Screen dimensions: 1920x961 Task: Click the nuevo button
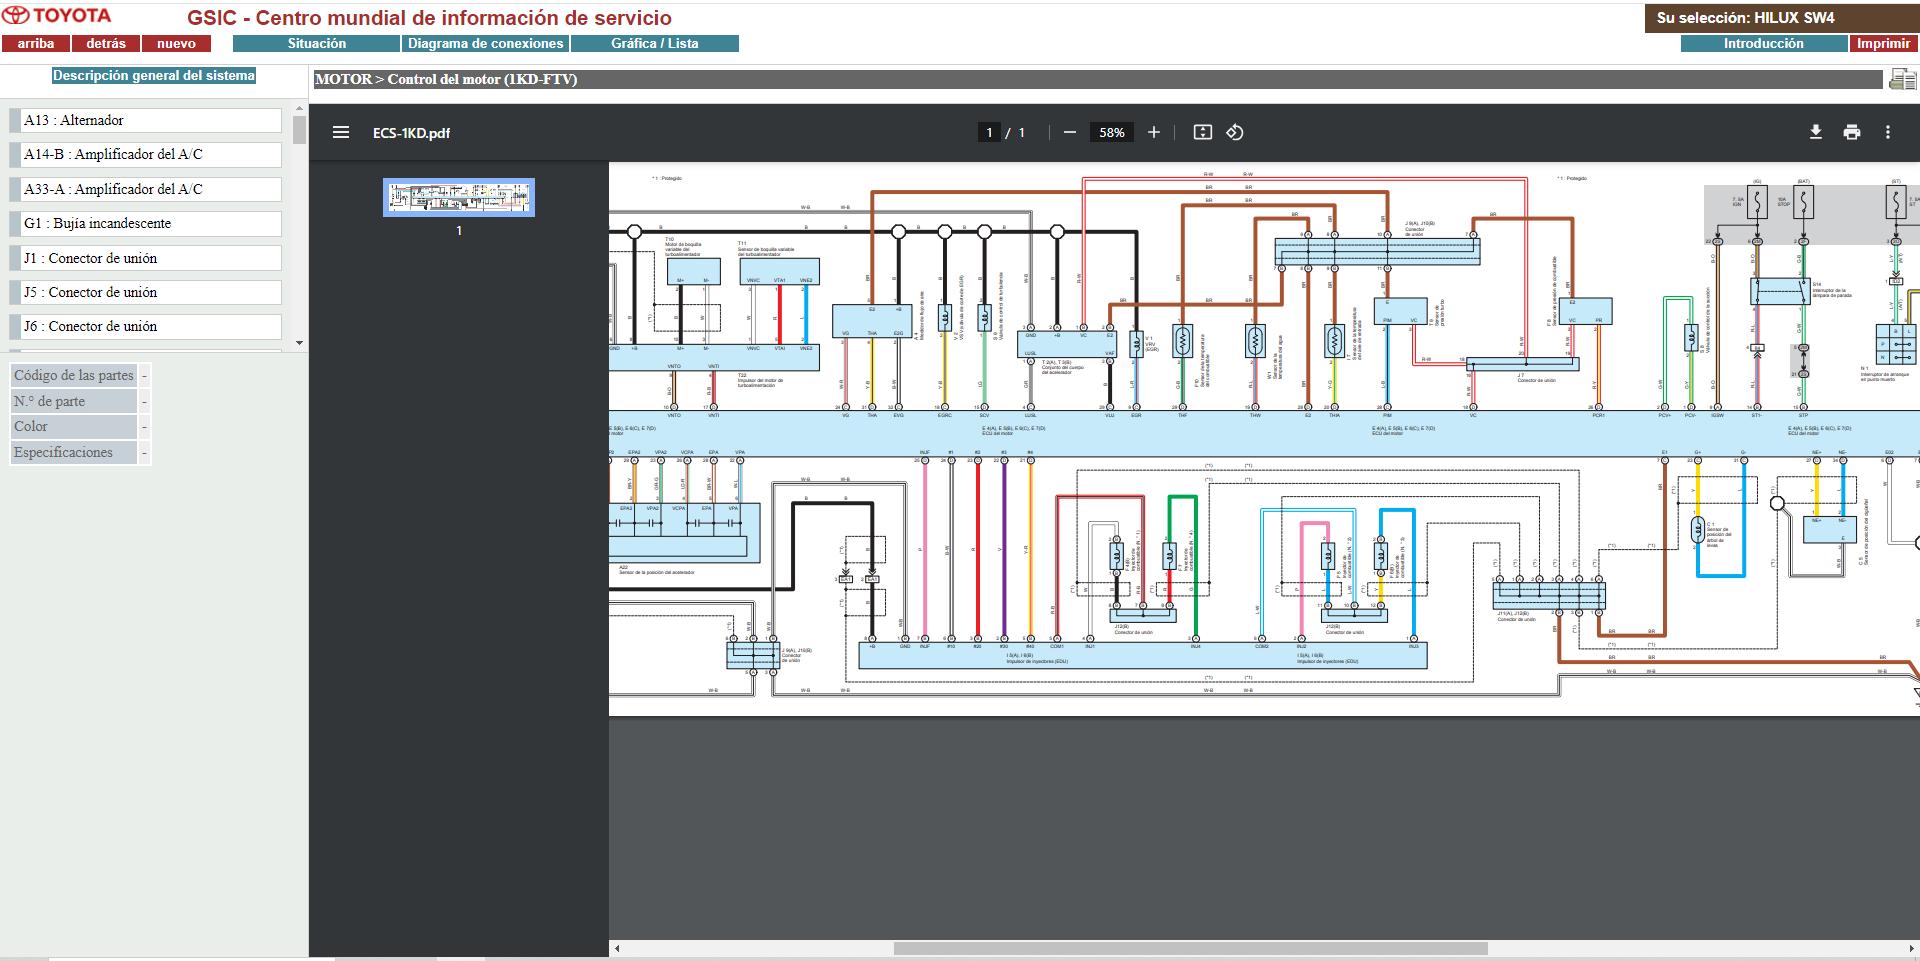[x=176, y=44]
